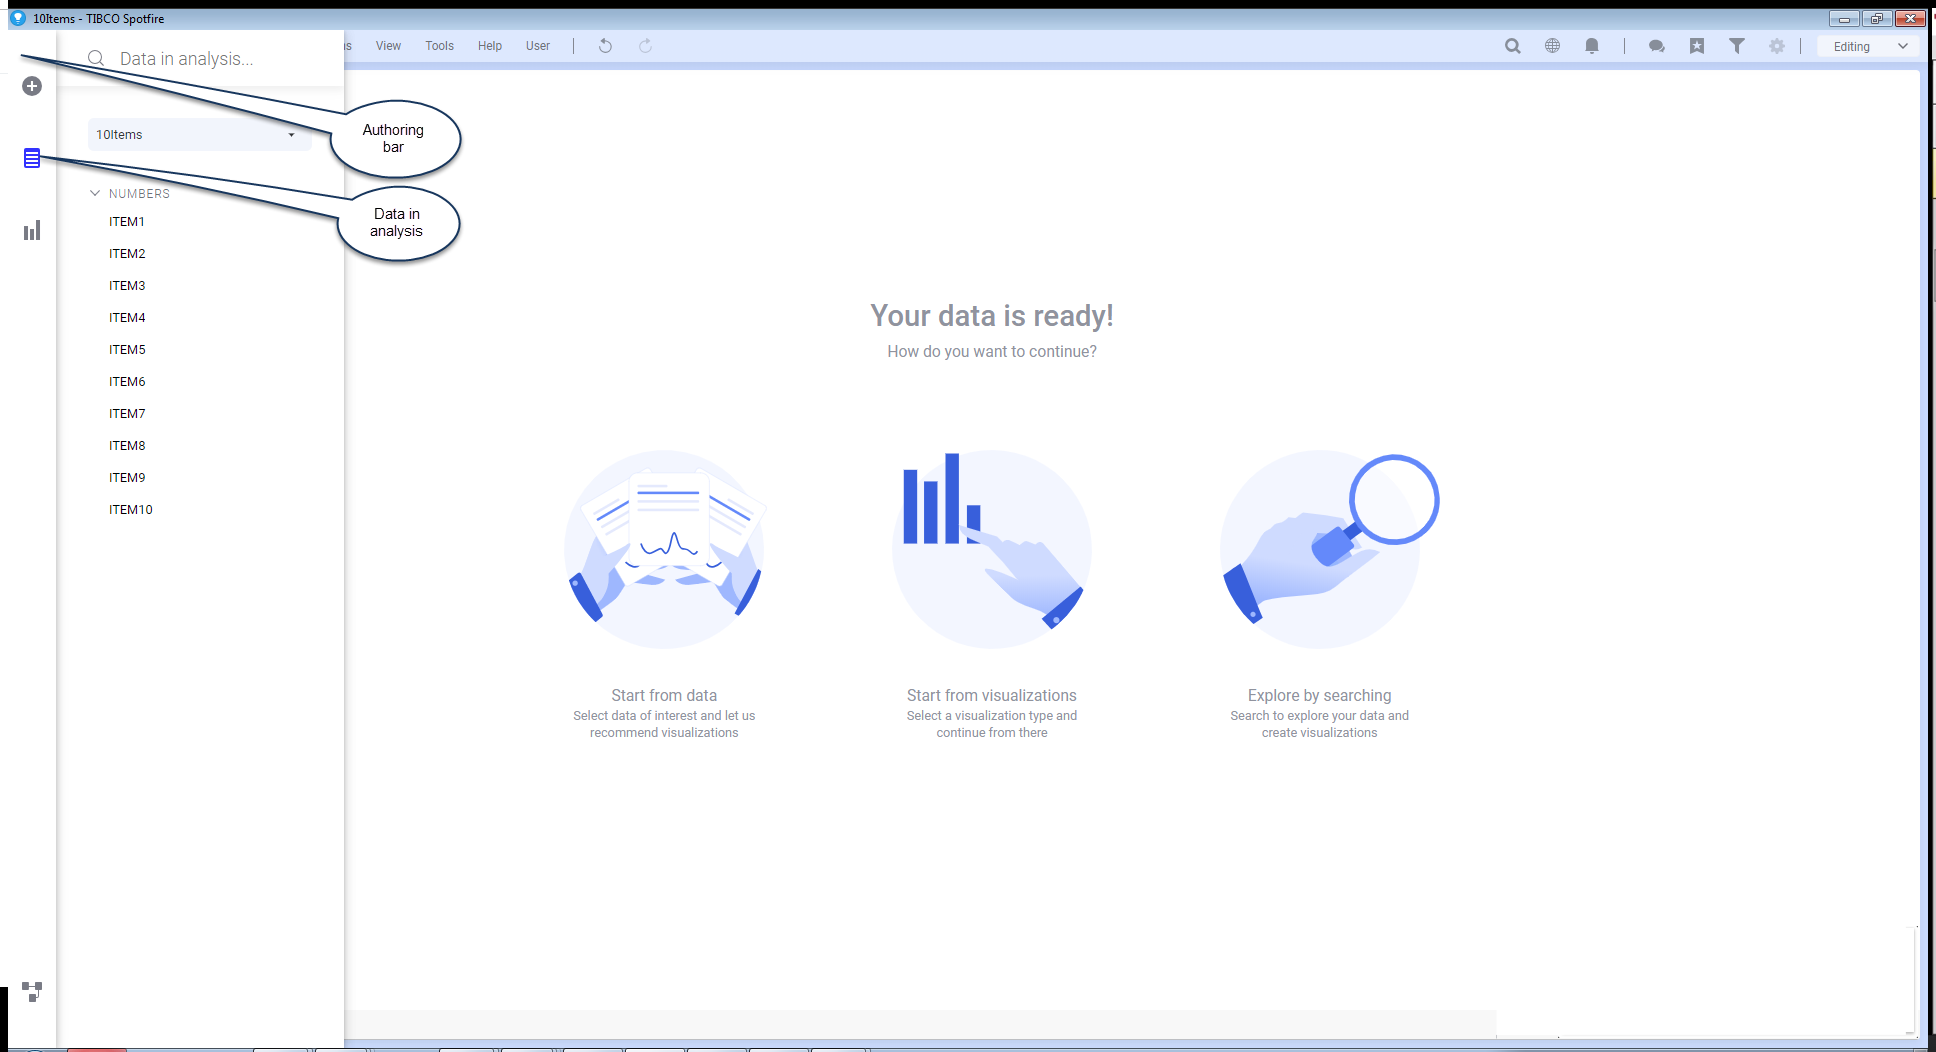The width and height of the screenshot is (1936, 1052).
Task: Show the Filters panel funnel icon
Action: click(x=1737, y=46)
